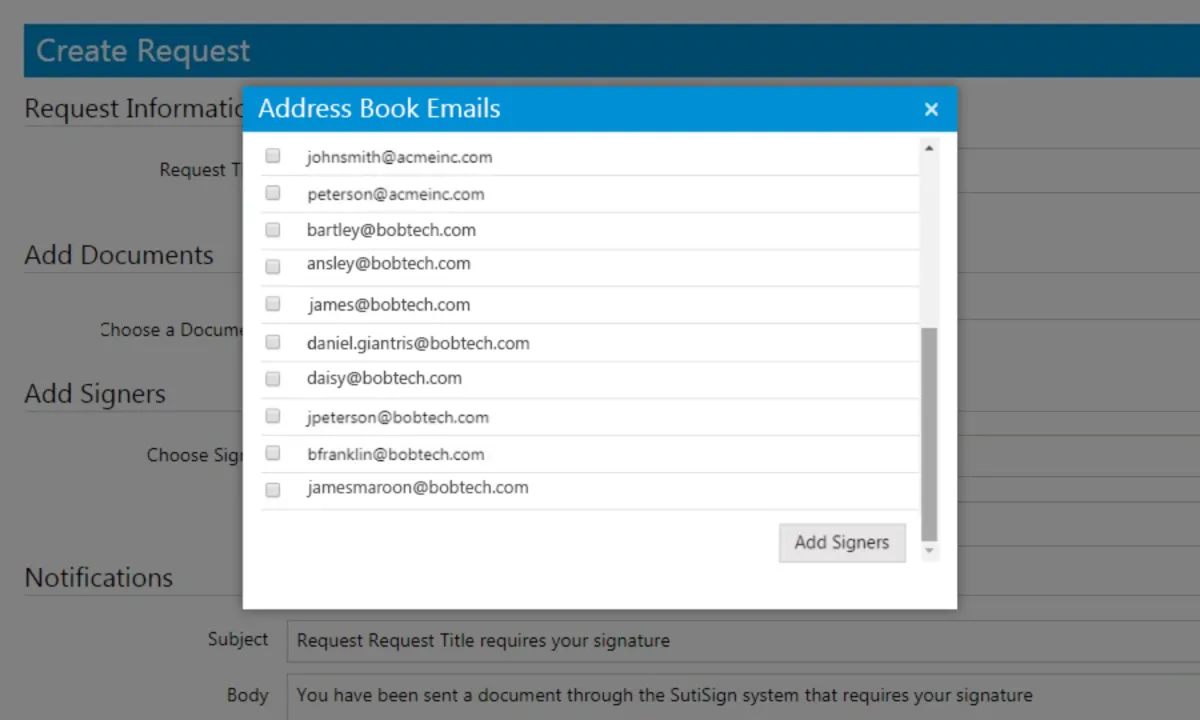This screenshot has height=720, width=1200.
Task: Tick the bfranklin@bobtech.com checkbox
Action: 272,453
